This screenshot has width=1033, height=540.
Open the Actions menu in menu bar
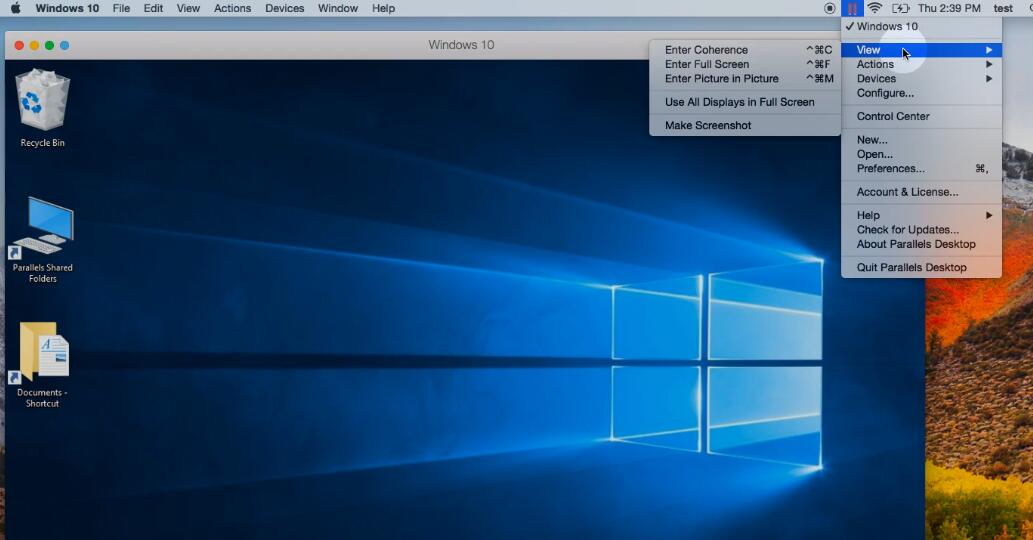233,8
